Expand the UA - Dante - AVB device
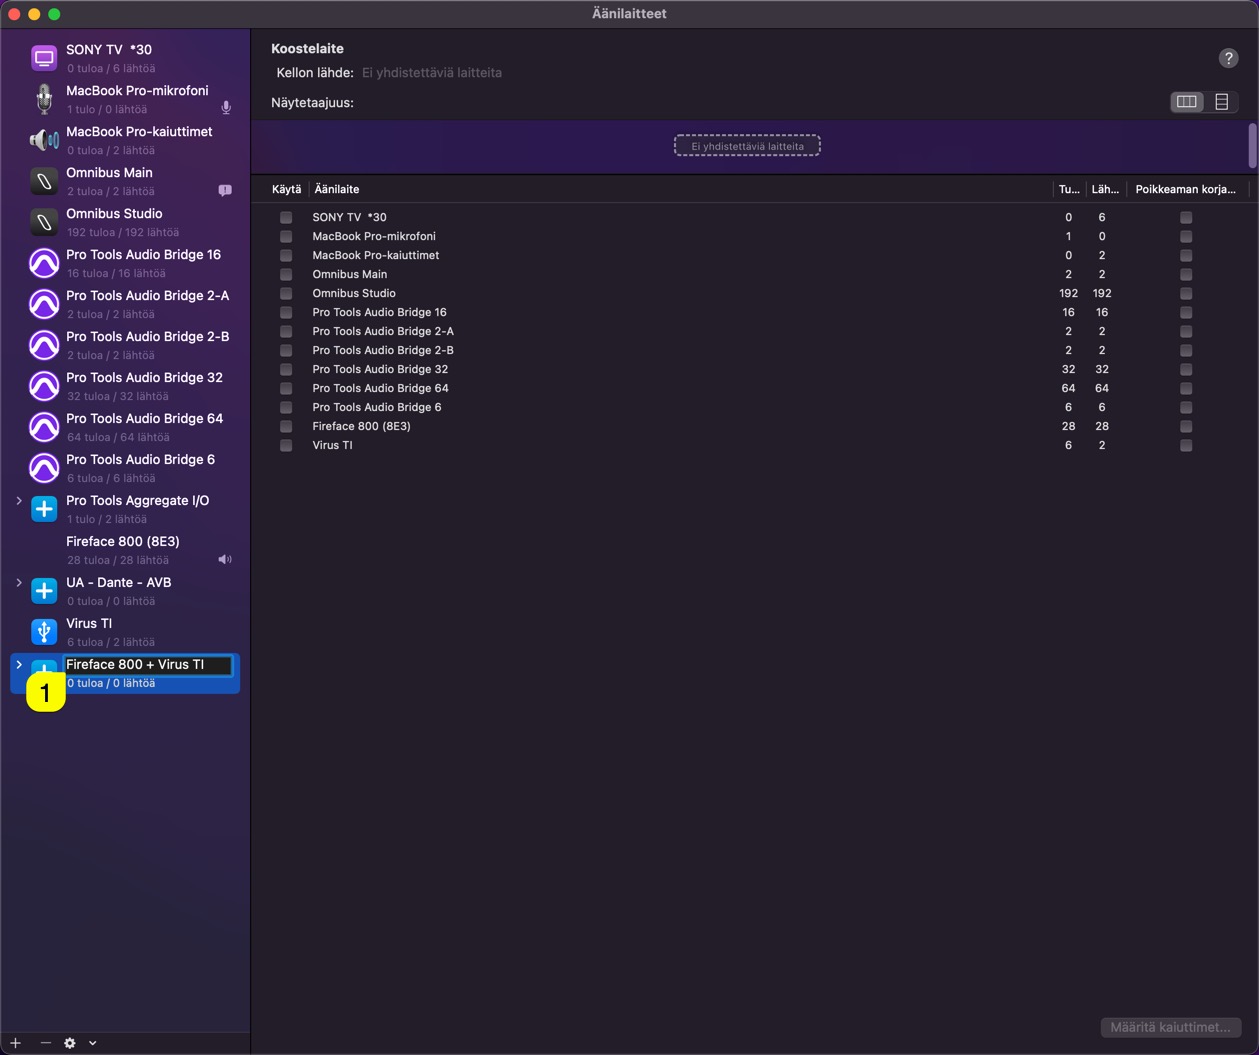1259x1055 pixels. 19,582
